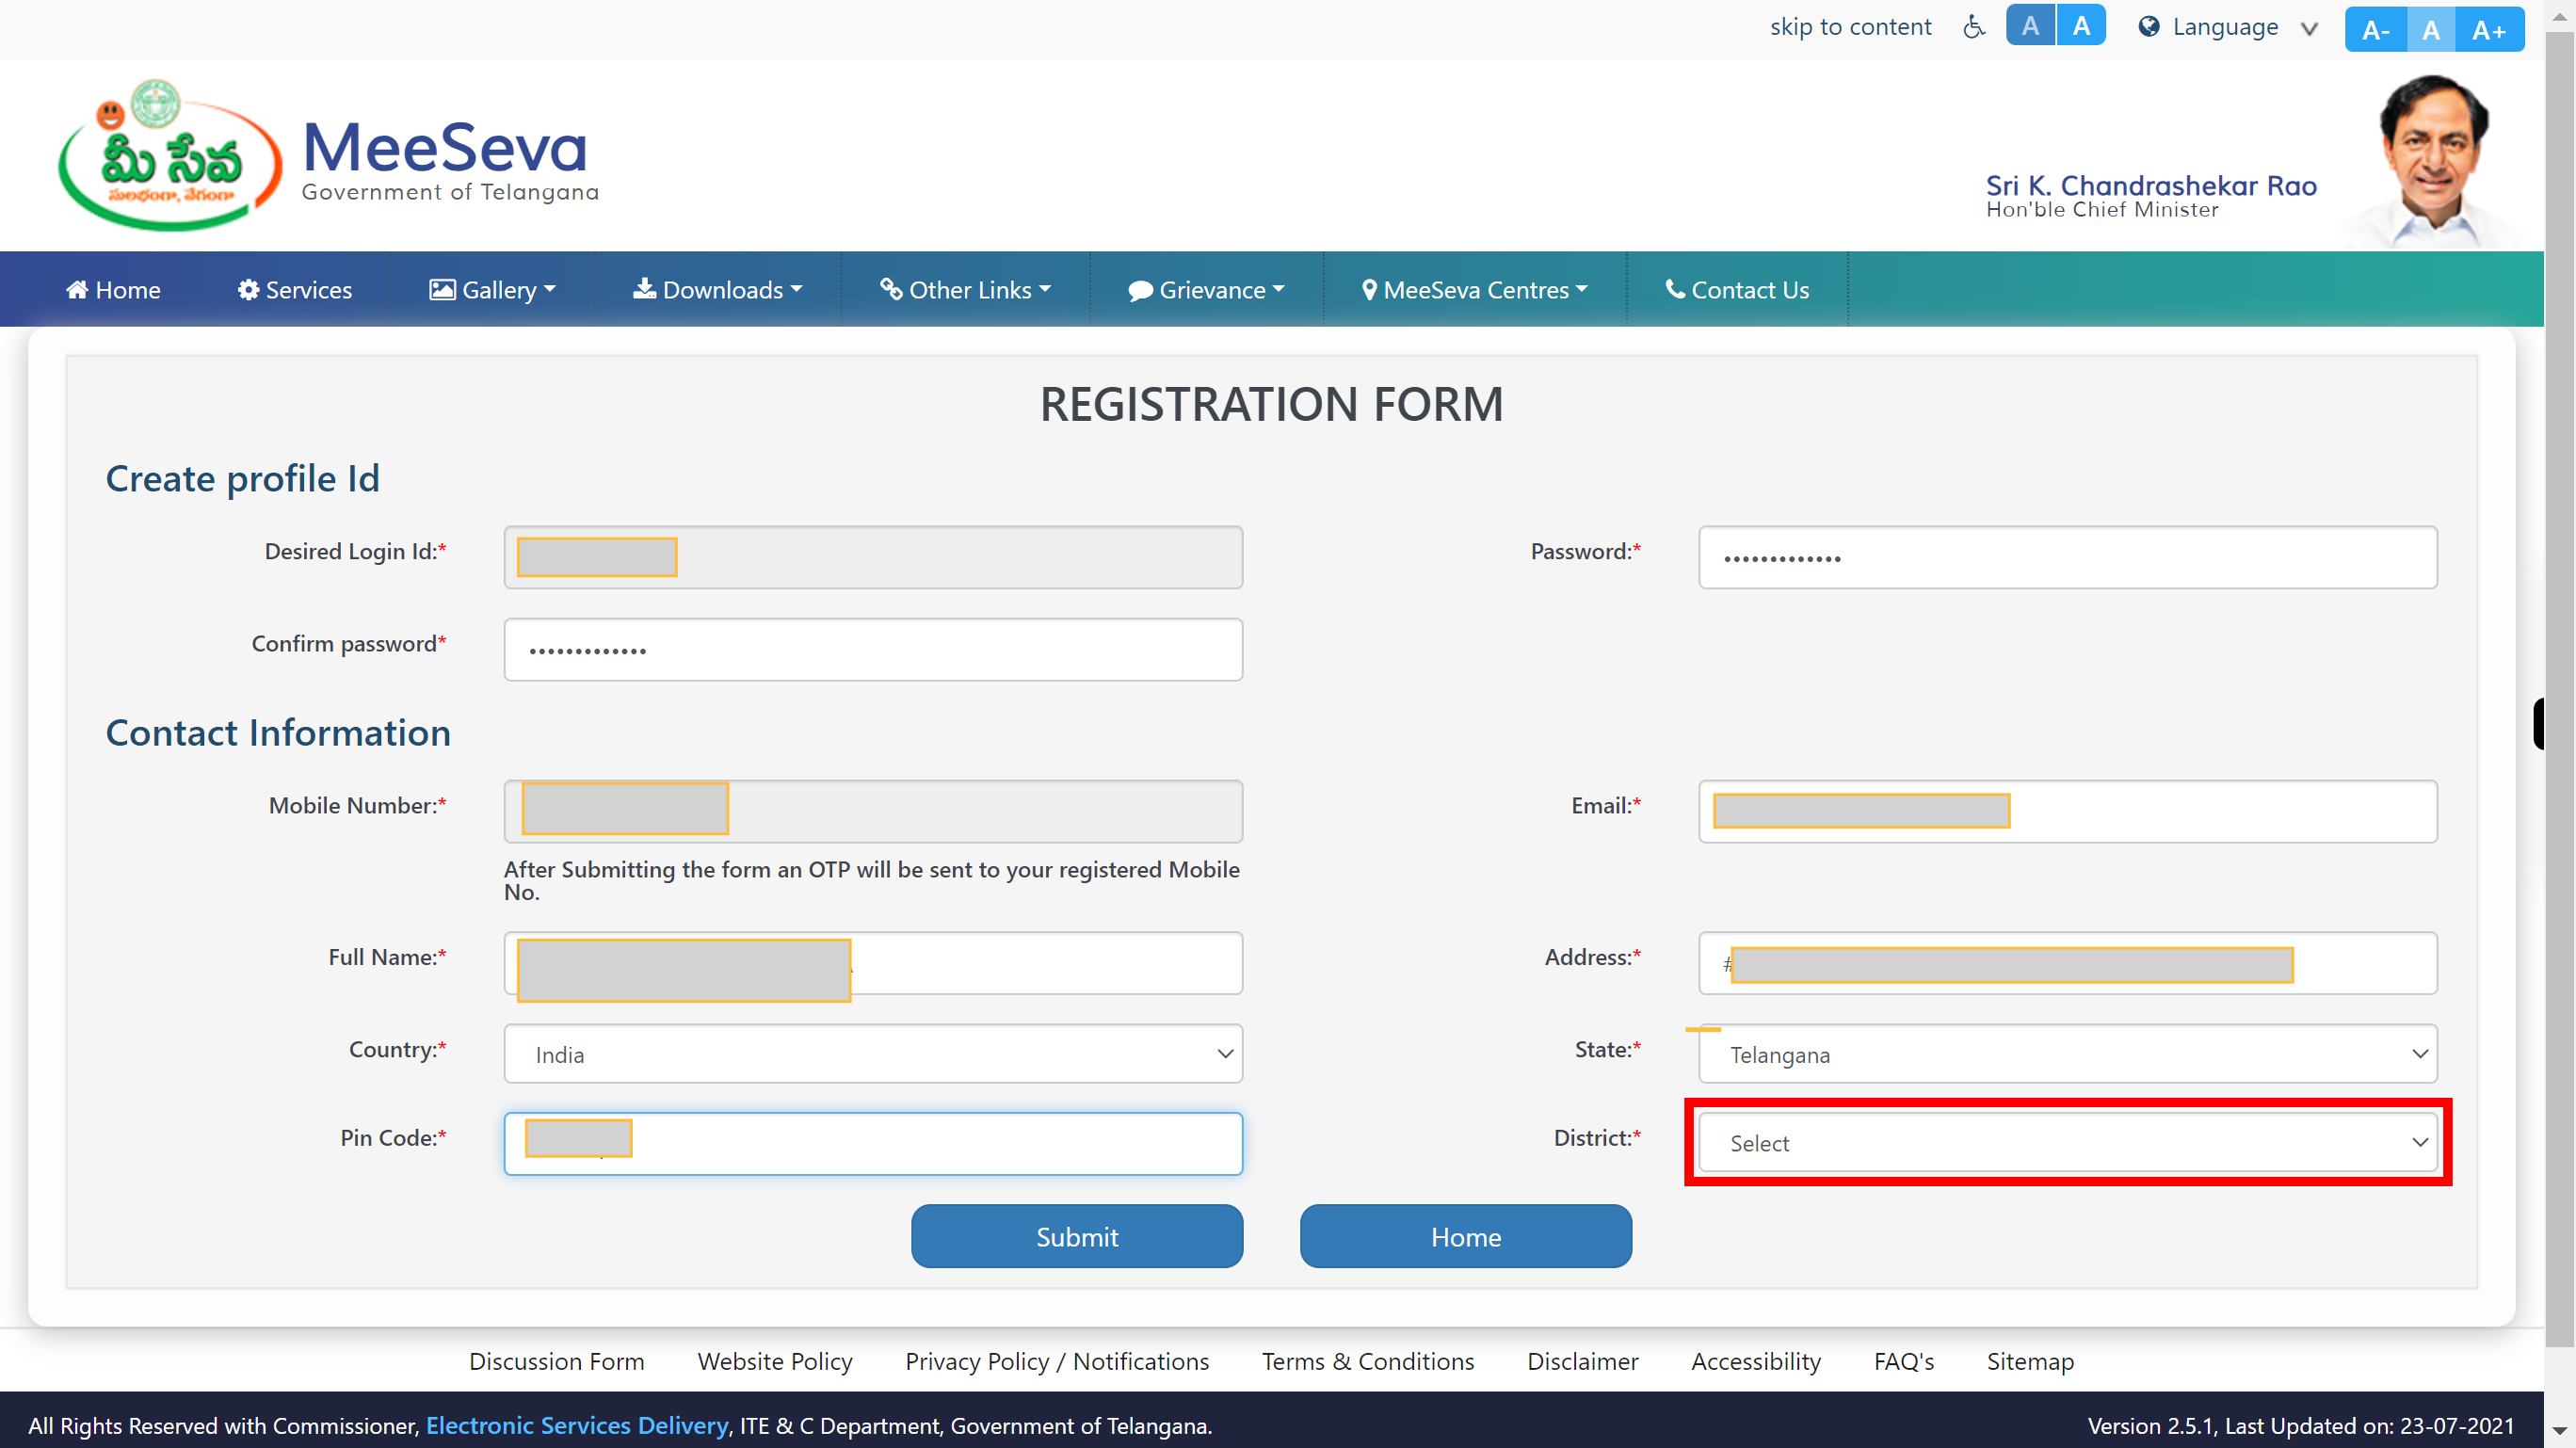The width and height of the screenshot is (2576, 1448).
Task: Open the Sitemap footer link
Action: pos(2030,1362)
